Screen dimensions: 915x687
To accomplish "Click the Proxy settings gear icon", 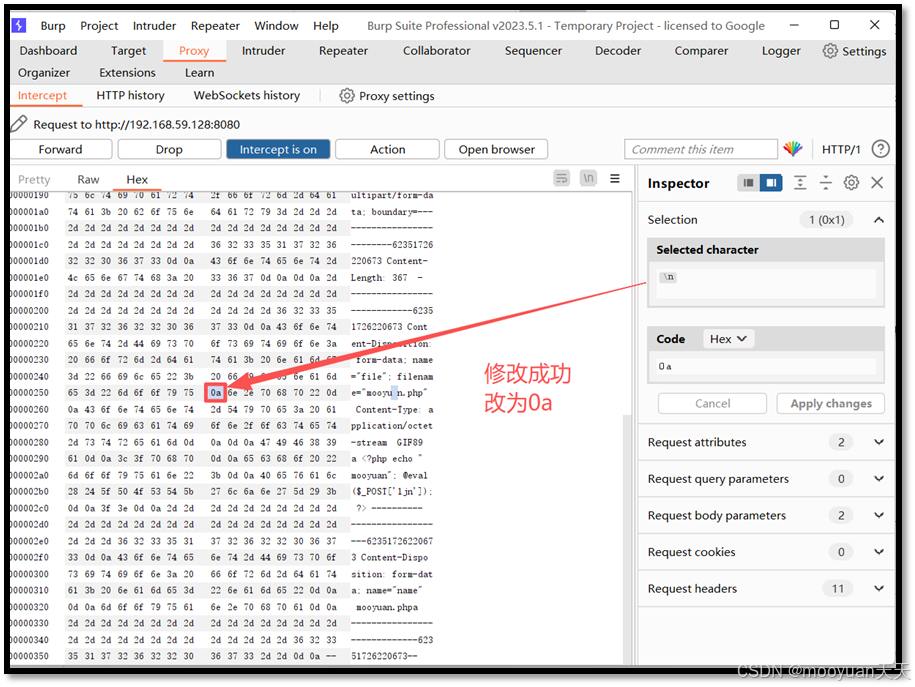I will [x=347, y=96].
